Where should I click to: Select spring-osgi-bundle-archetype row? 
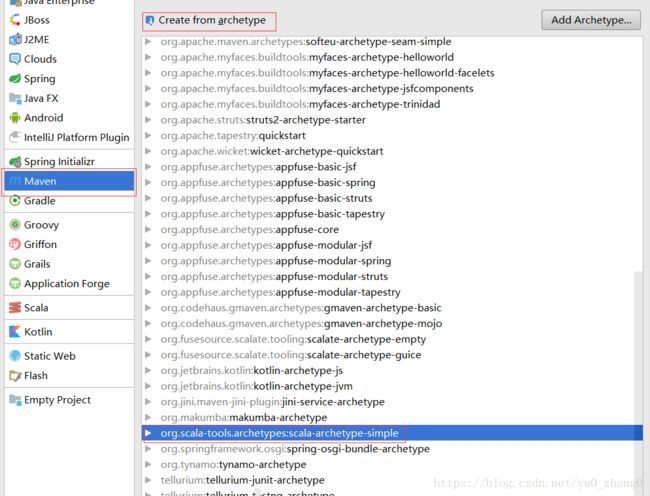click(392, 449)
